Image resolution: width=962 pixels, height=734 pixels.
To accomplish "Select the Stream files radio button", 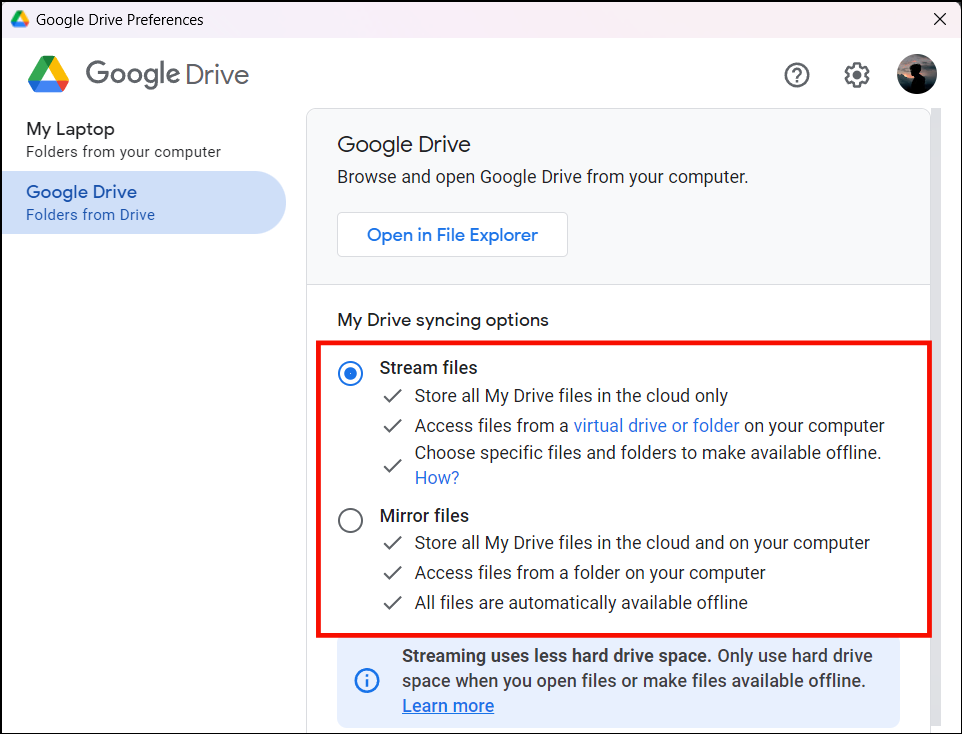I will 350,373.
